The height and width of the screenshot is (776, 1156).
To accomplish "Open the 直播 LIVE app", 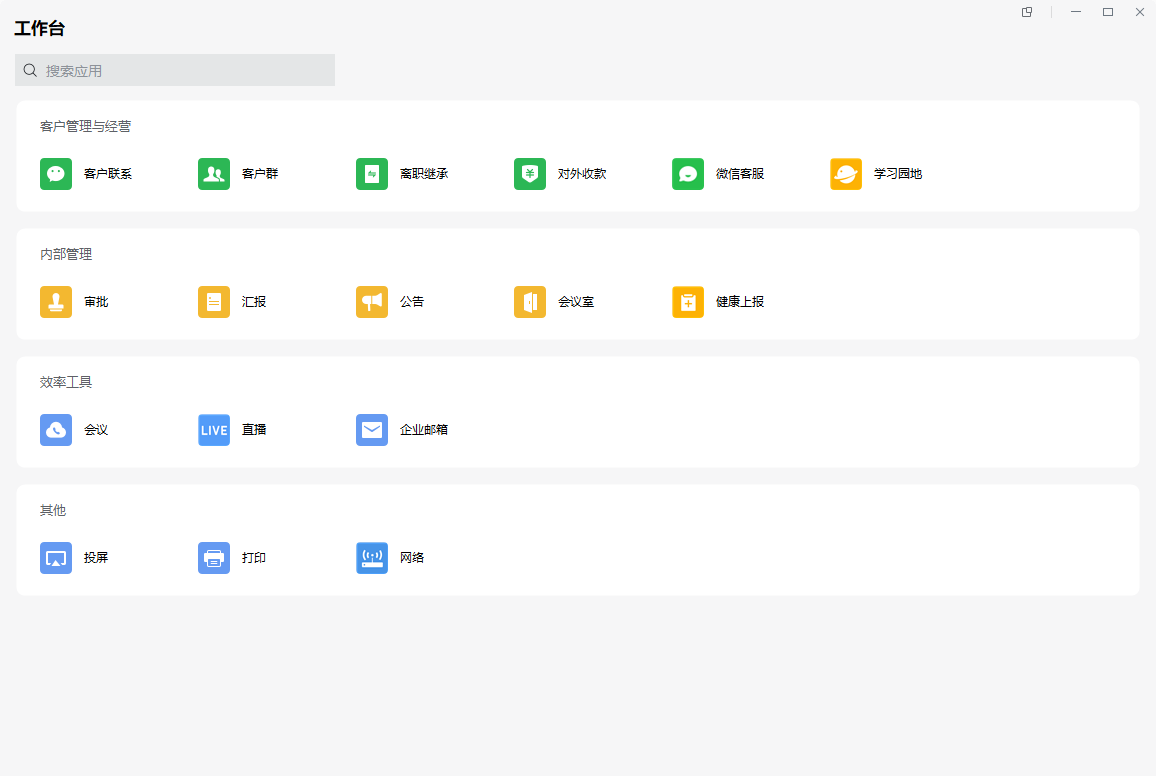I will pyautogui.click(x=214, y=430).
